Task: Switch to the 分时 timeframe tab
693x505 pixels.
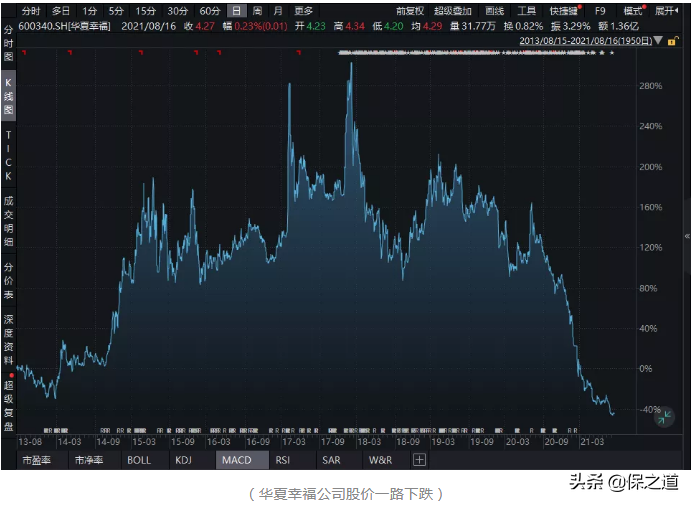Action: pos(30,11)
